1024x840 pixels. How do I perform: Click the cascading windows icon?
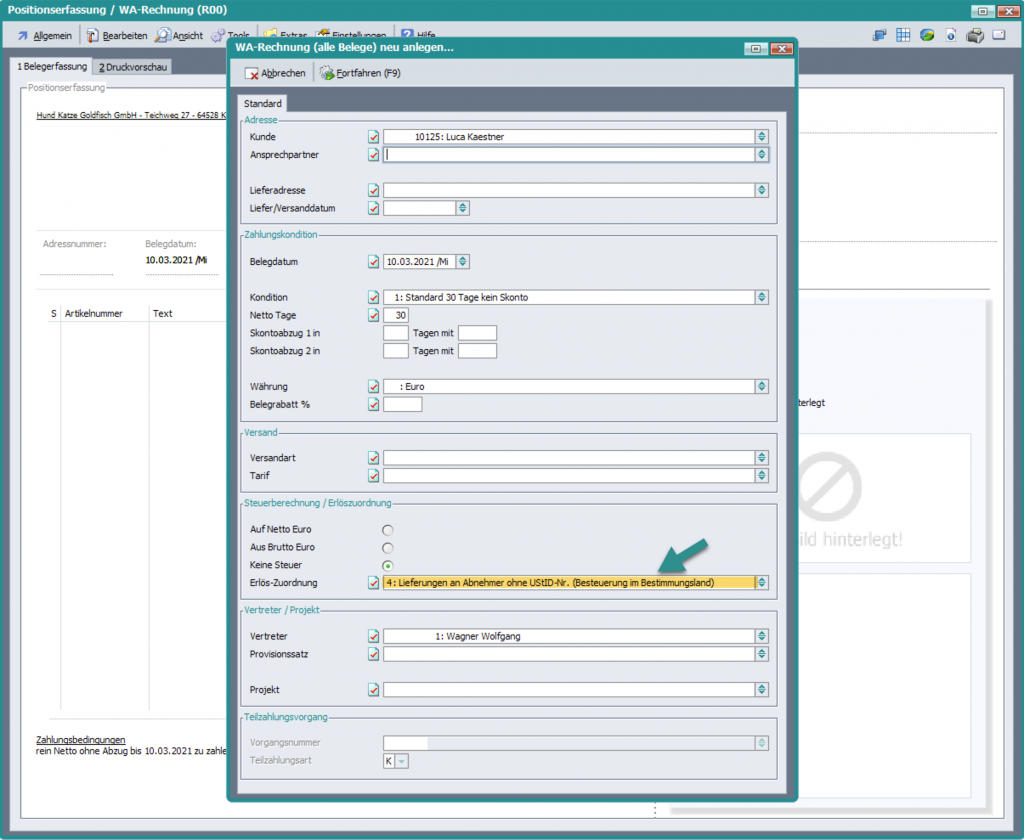click(x=880, y=35)
